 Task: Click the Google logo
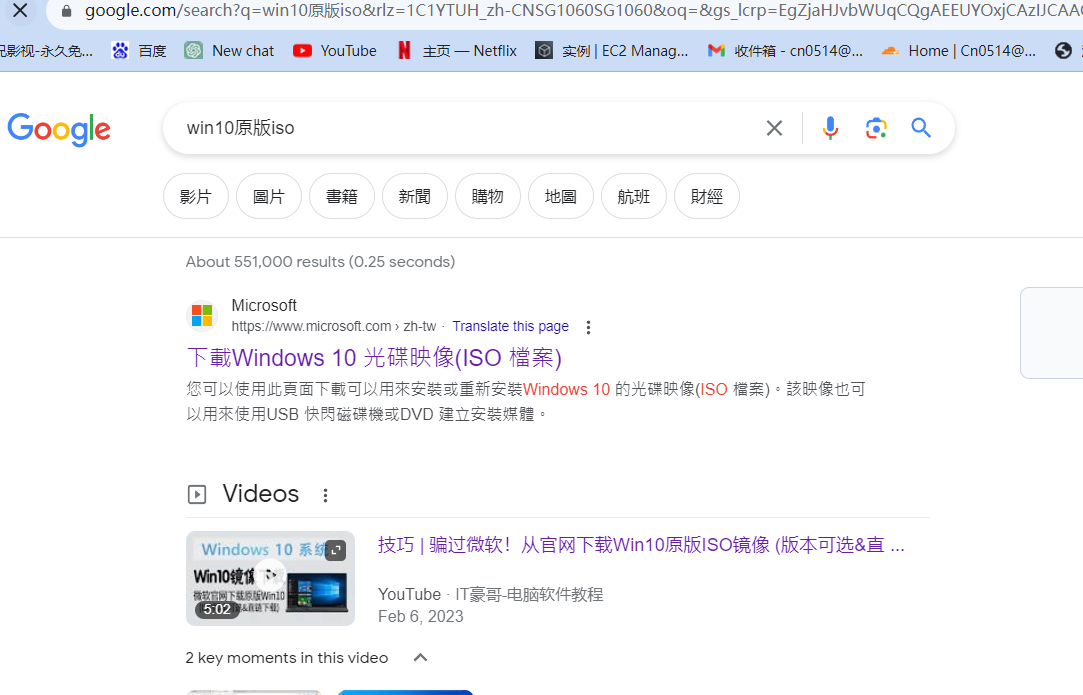[59, 129]
